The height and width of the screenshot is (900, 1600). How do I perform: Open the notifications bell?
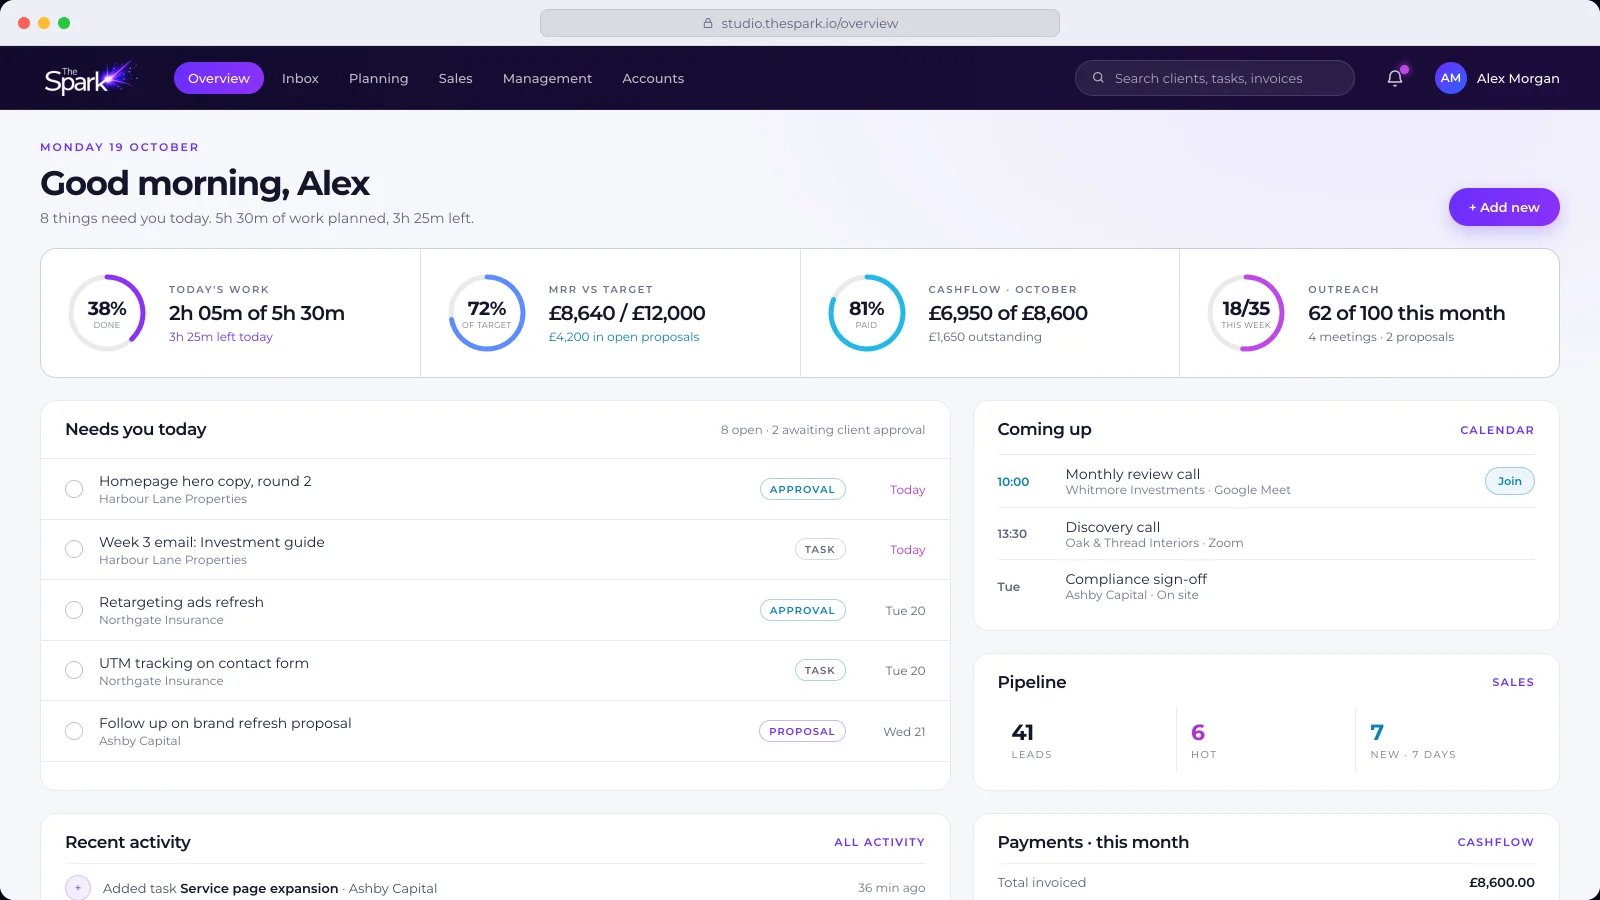pos(1395,78)
